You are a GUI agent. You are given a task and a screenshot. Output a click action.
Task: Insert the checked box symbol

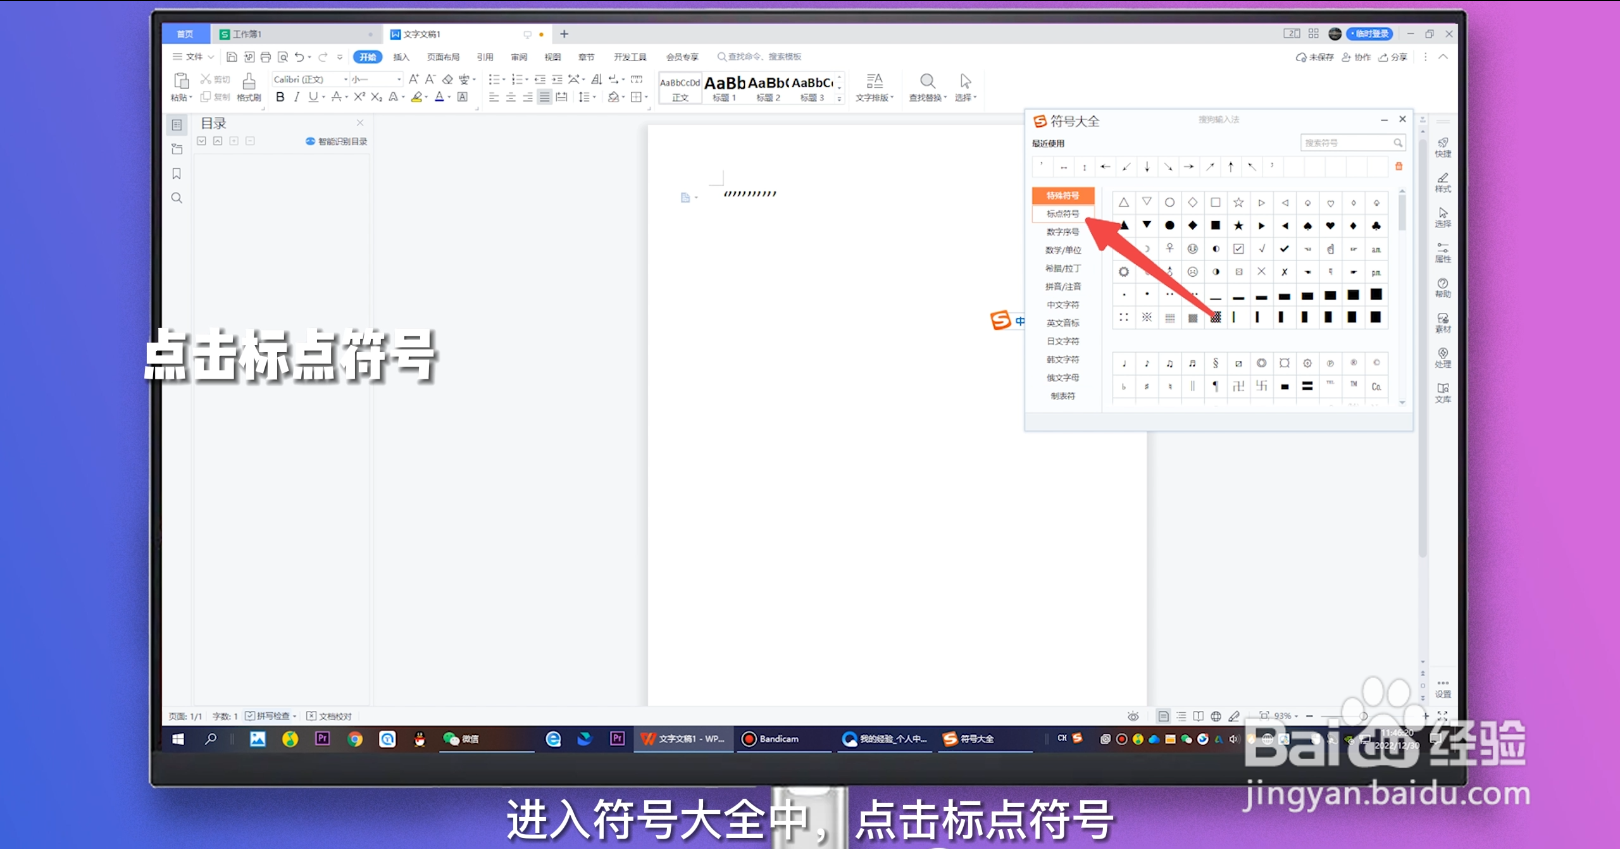coord(1238,249)
